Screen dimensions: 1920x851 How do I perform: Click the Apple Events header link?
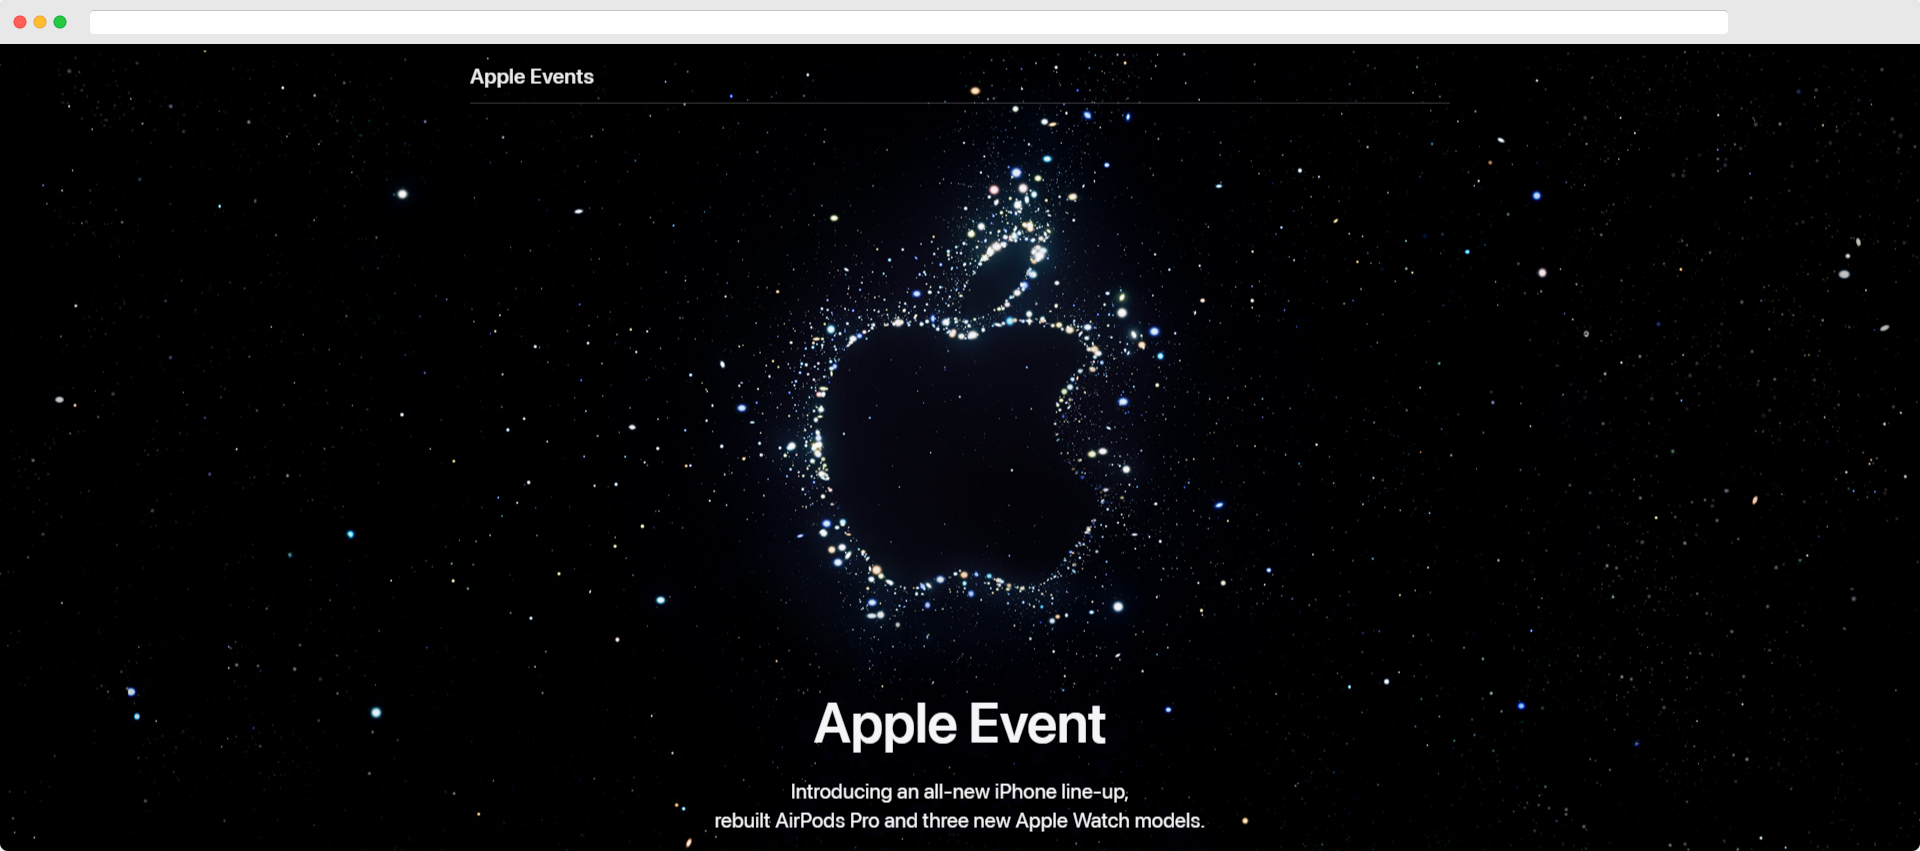click(531, 77)
